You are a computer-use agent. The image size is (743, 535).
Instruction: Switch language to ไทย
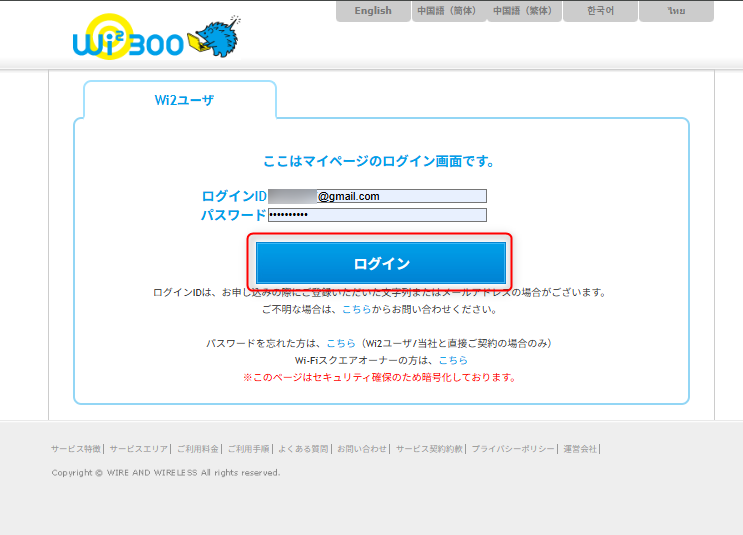[x=676, y=11]
